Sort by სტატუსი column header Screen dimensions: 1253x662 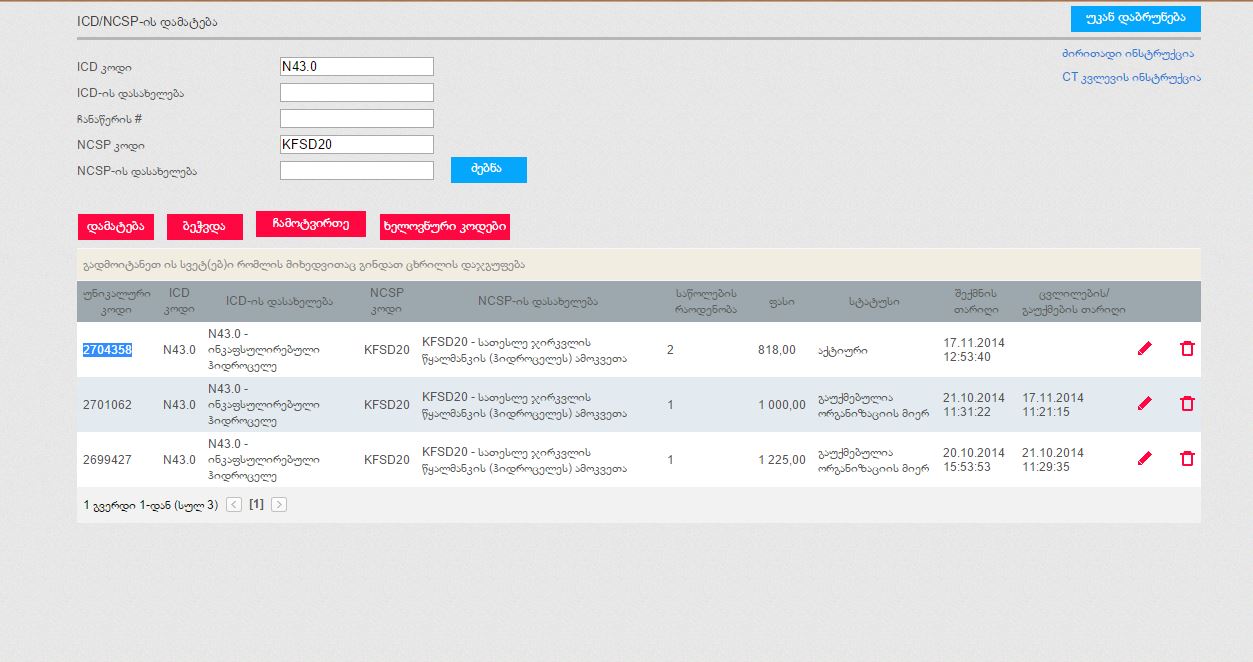(x=873, y=301)
